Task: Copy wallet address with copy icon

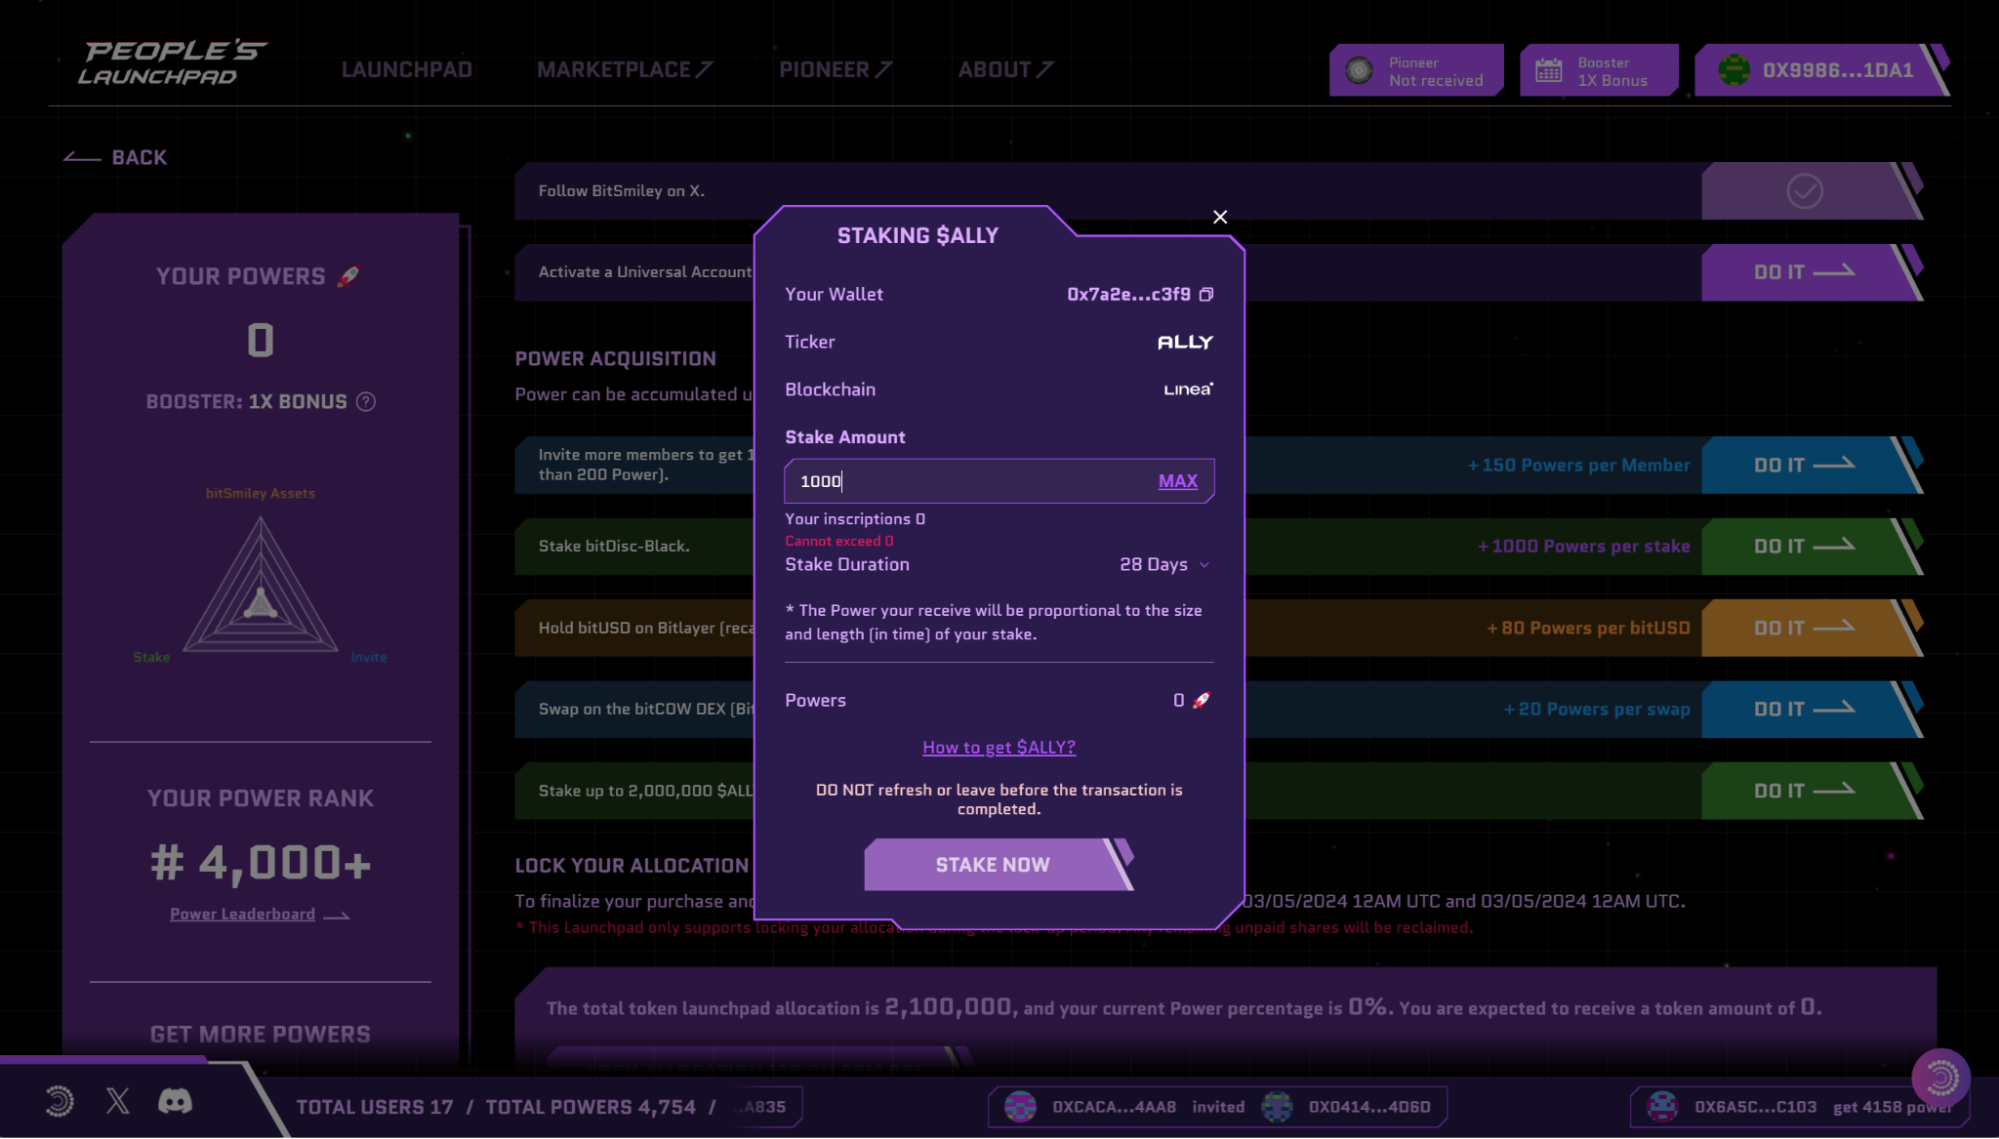Action: point(1206,294)
